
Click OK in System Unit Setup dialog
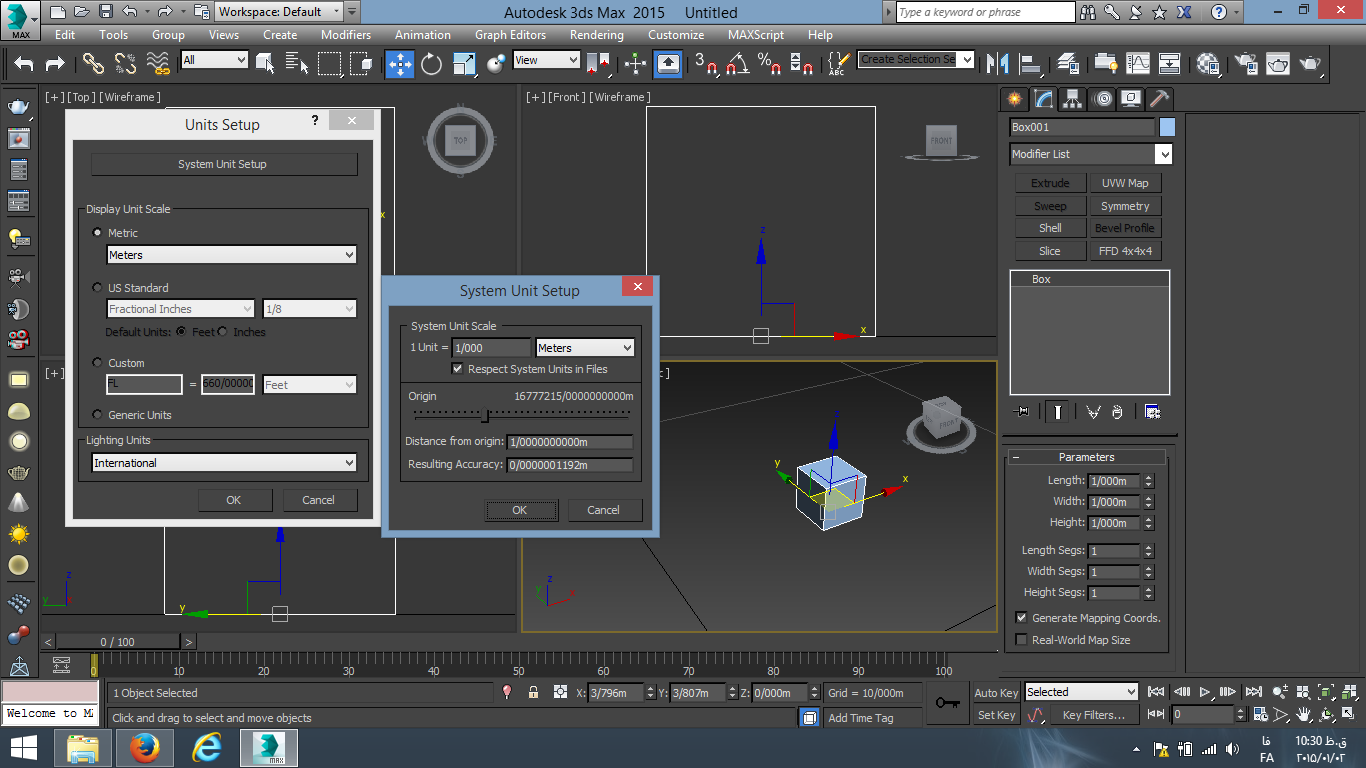point(520,510)
